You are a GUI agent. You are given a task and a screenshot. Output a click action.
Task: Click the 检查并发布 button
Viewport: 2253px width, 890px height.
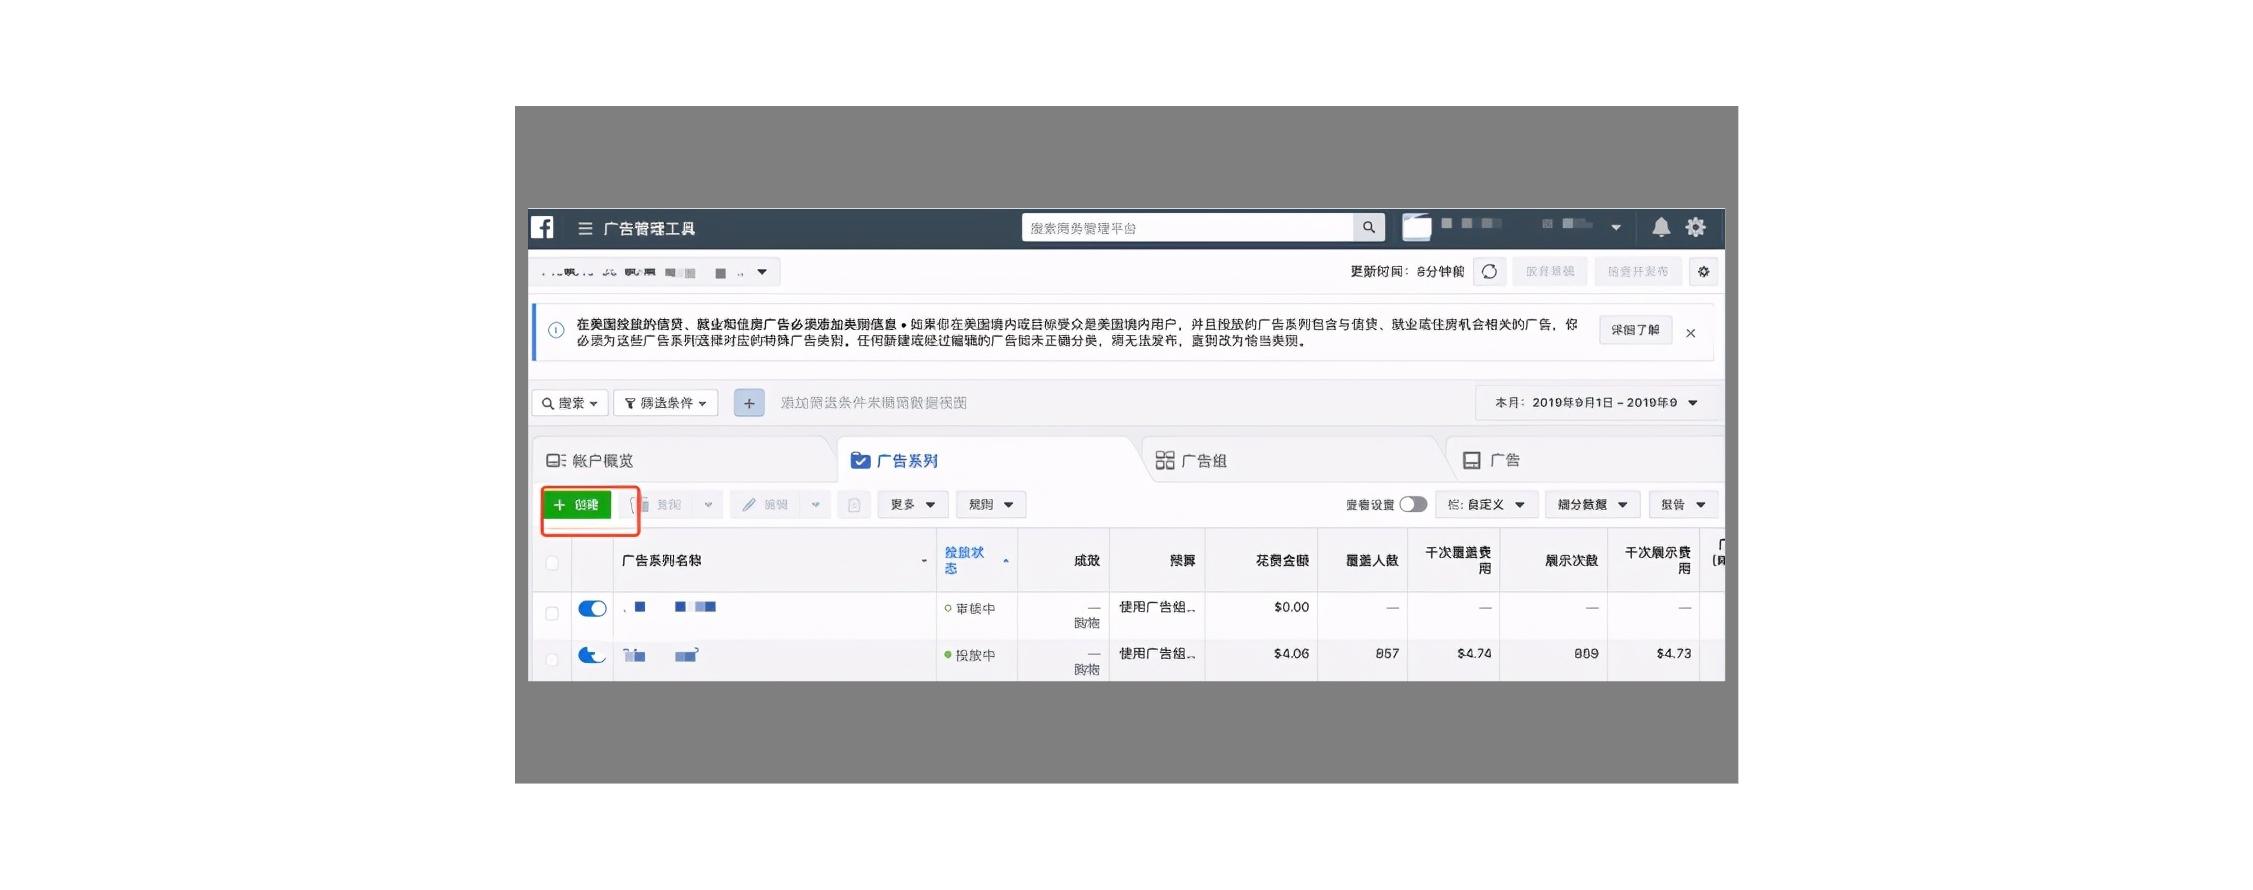pos(1638,272)
